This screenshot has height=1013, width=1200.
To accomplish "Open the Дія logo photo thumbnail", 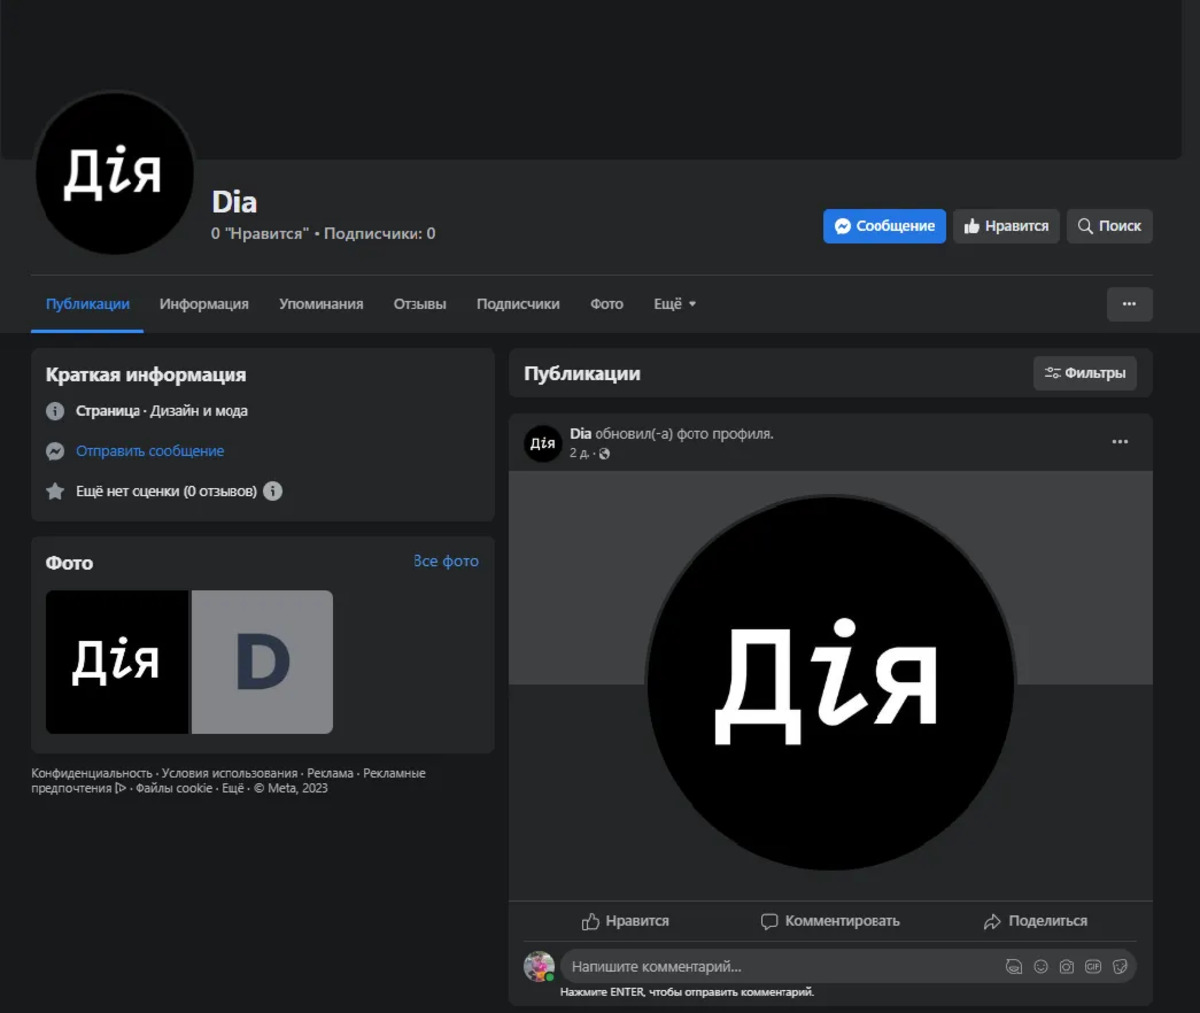I will [117, 662].
